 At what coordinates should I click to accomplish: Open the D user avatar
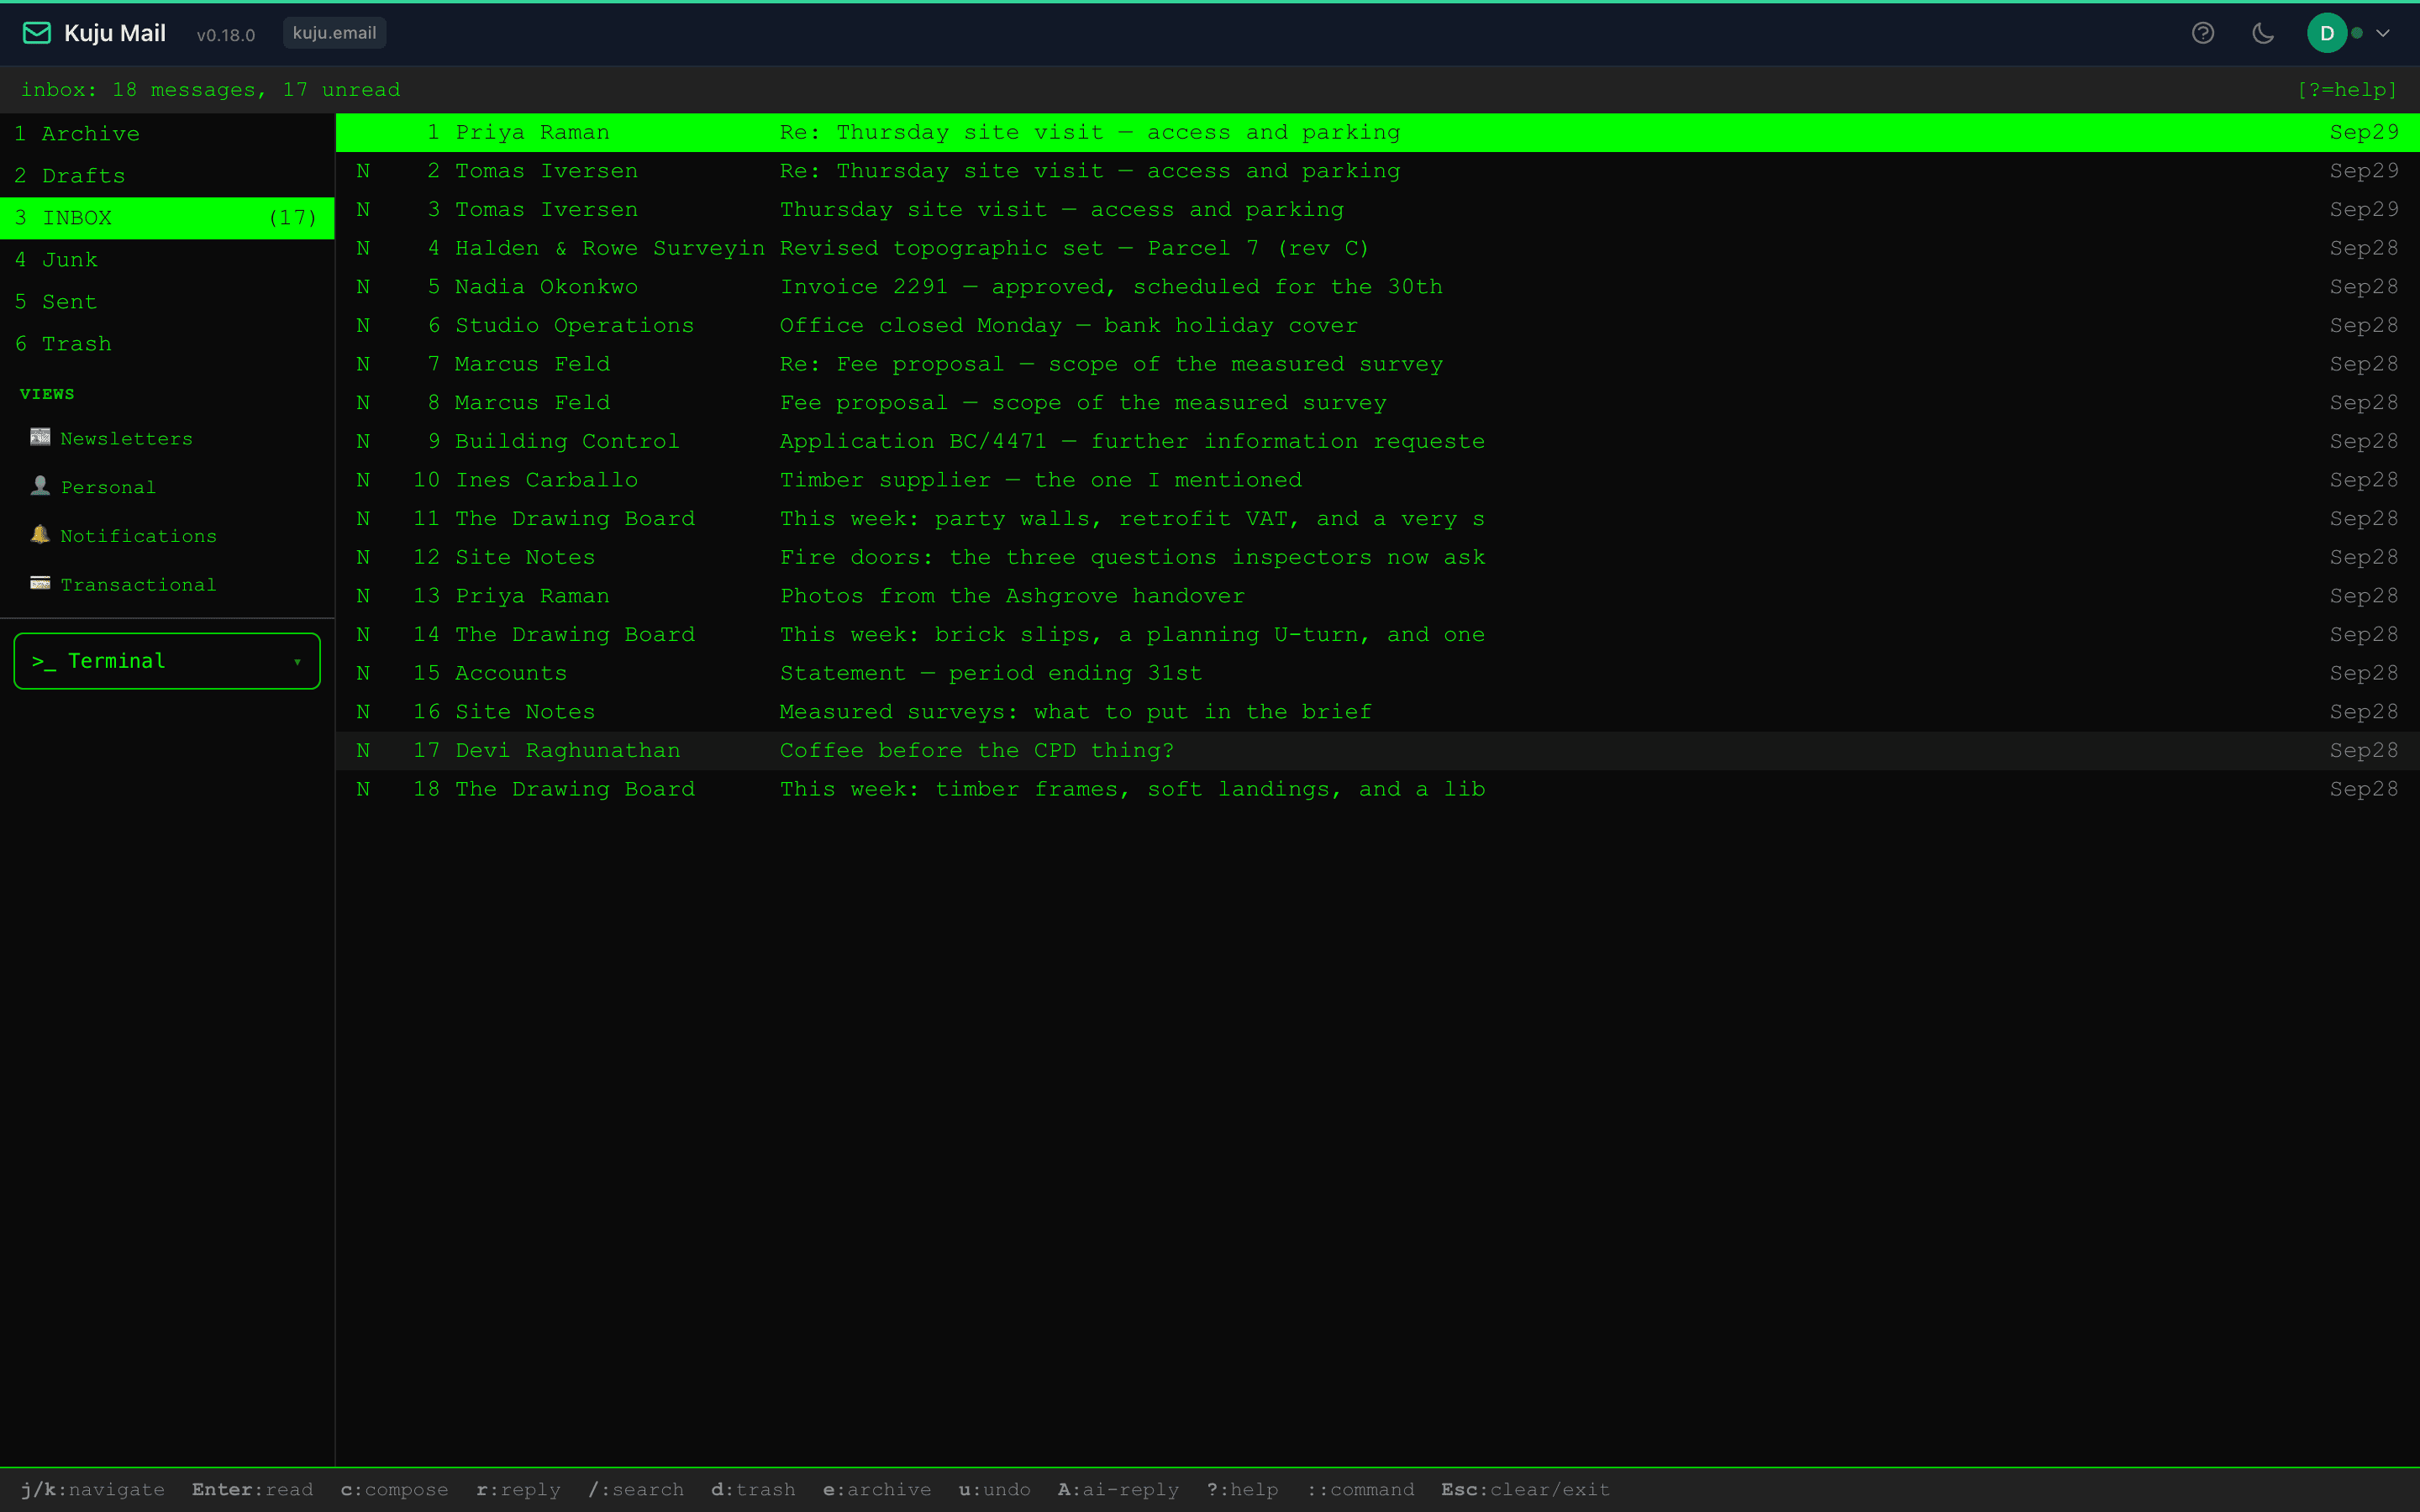(2327, 33)
